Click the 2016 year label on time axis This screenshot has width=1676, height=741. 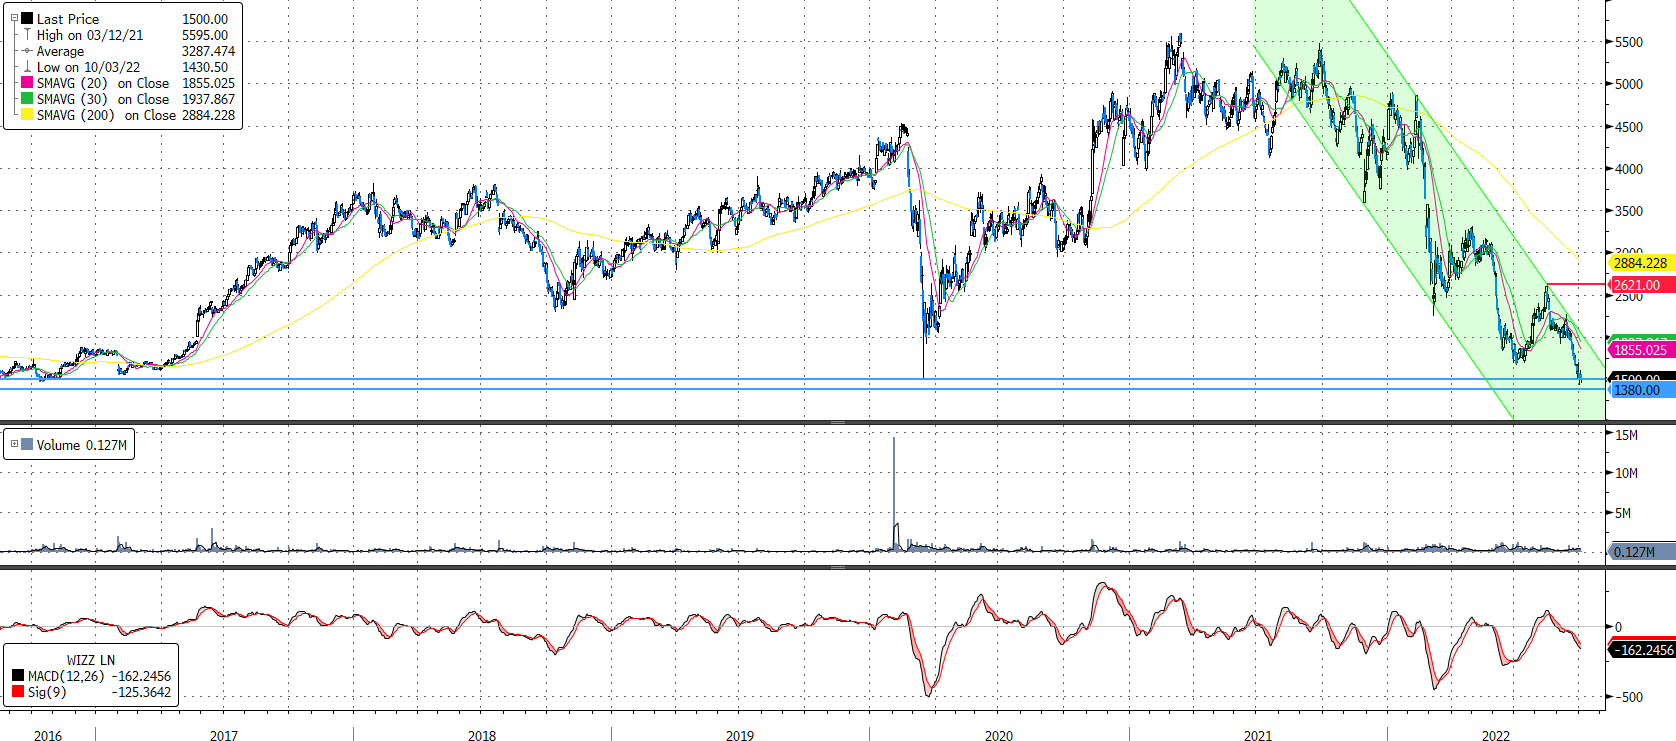[48, 735]
